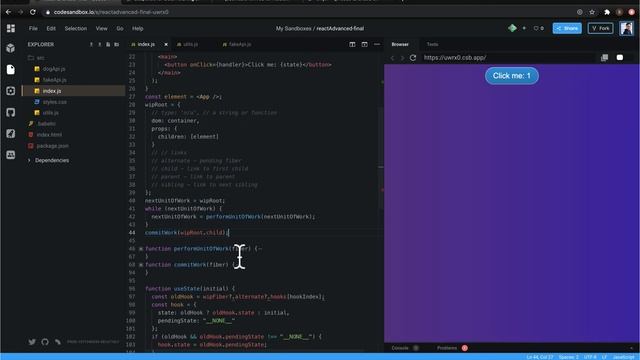Click the 'Click me: 1' button in preview
The width and height of the screenshot is (640, 360).
click(x=512, y=76)
